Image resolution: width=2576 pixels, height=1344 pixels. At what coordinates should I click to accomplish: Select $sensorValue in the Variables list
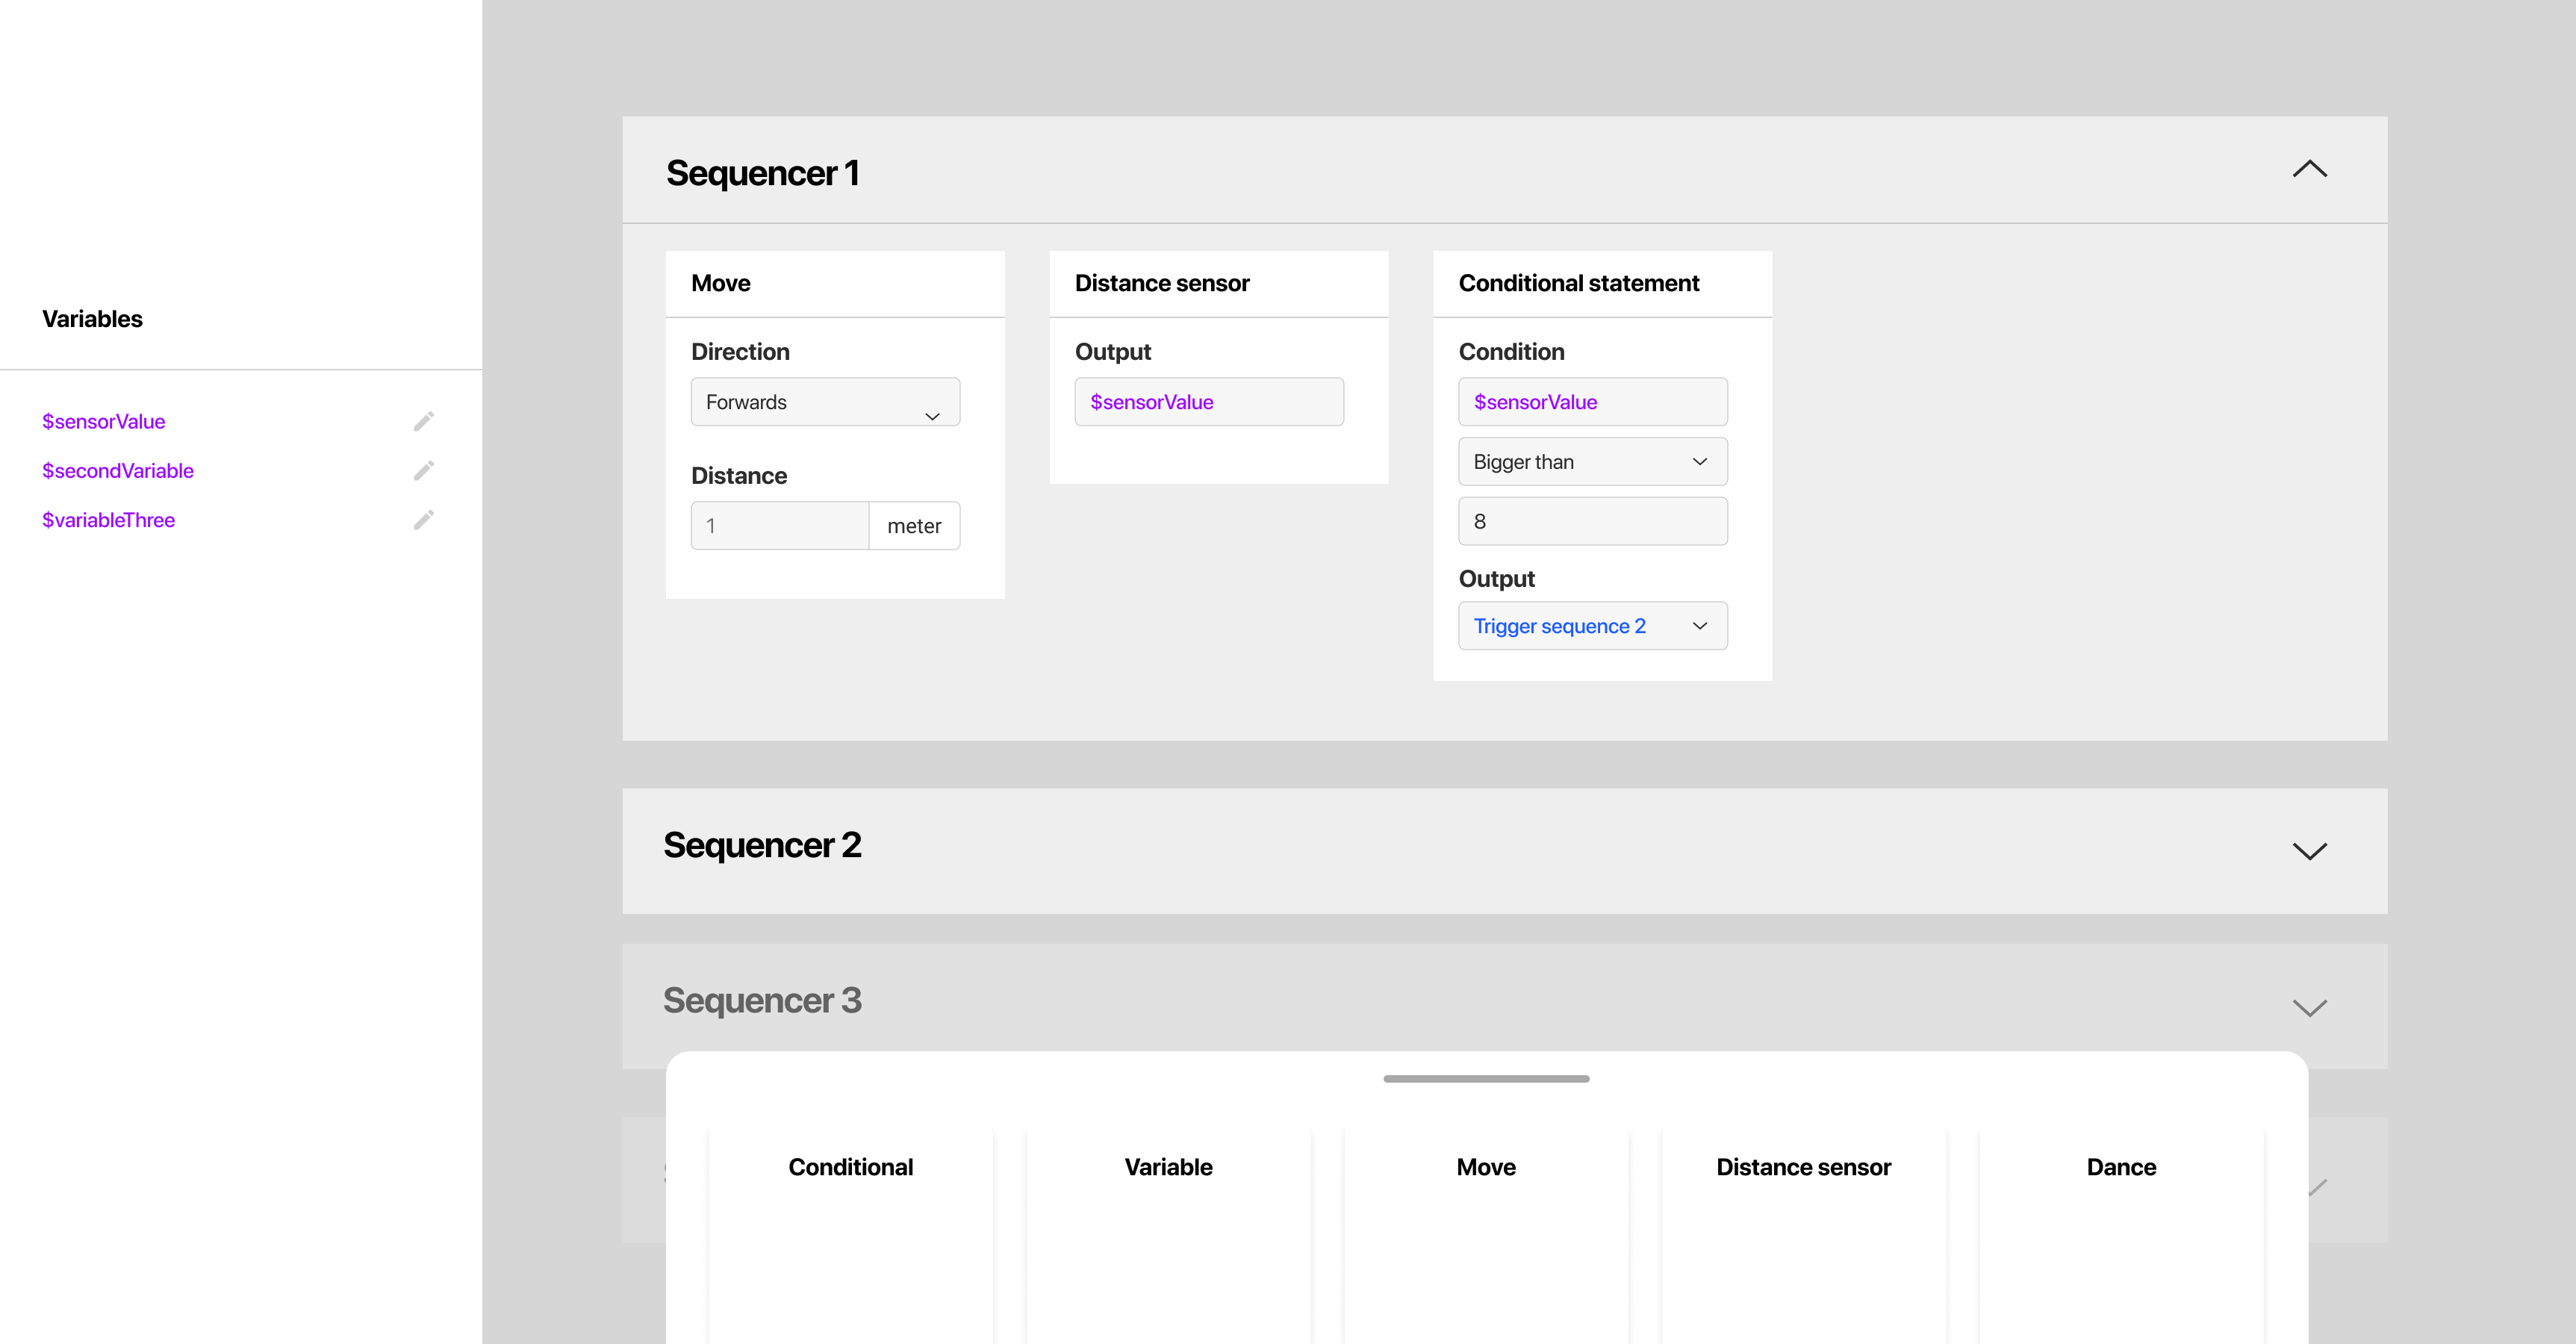[x=103, y=420]
